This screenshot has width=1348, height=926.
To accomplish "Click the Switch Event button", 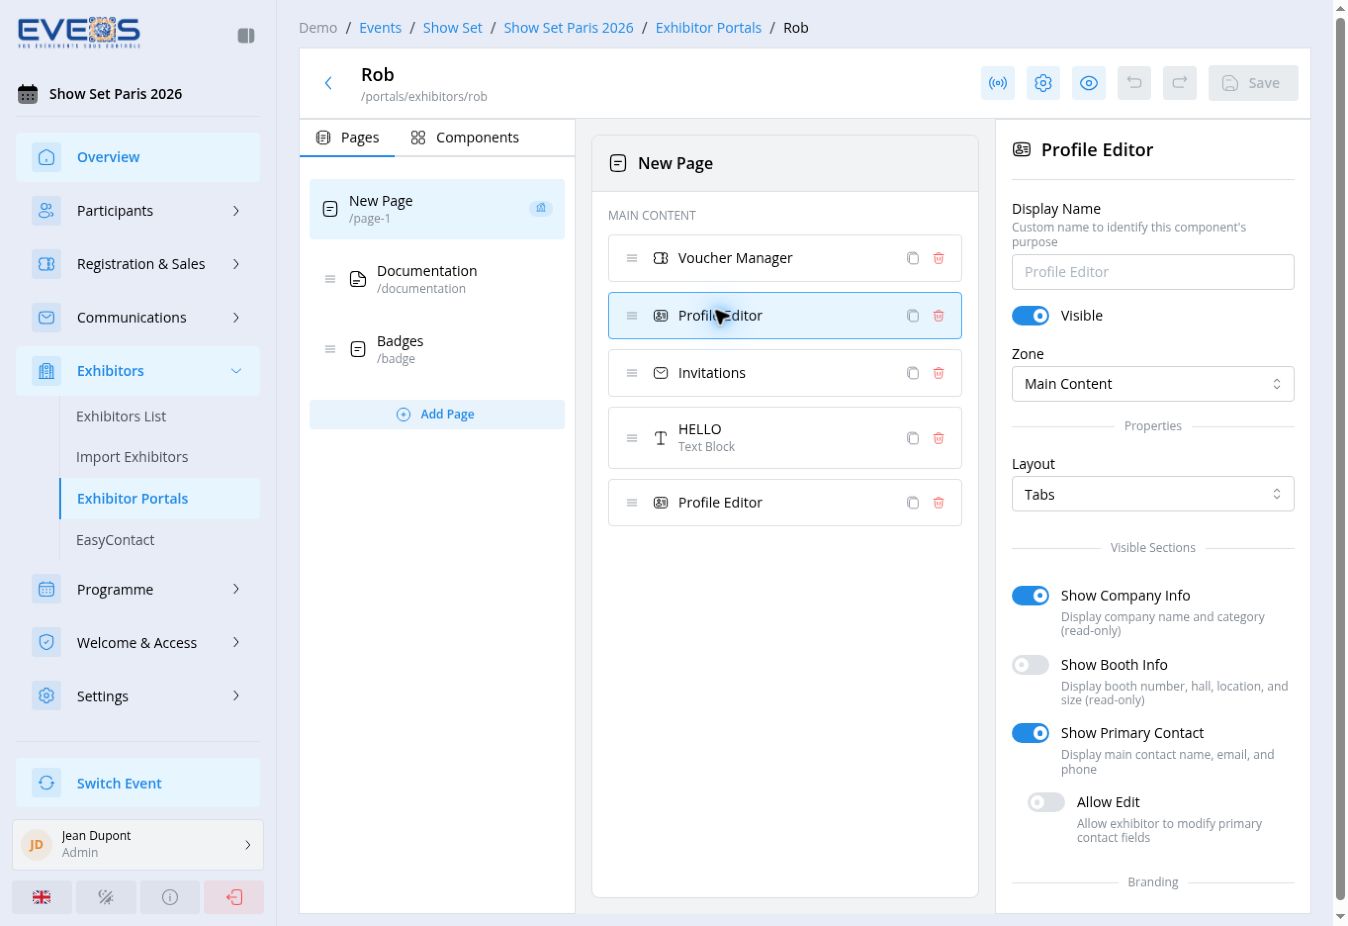I will [138, 783].
